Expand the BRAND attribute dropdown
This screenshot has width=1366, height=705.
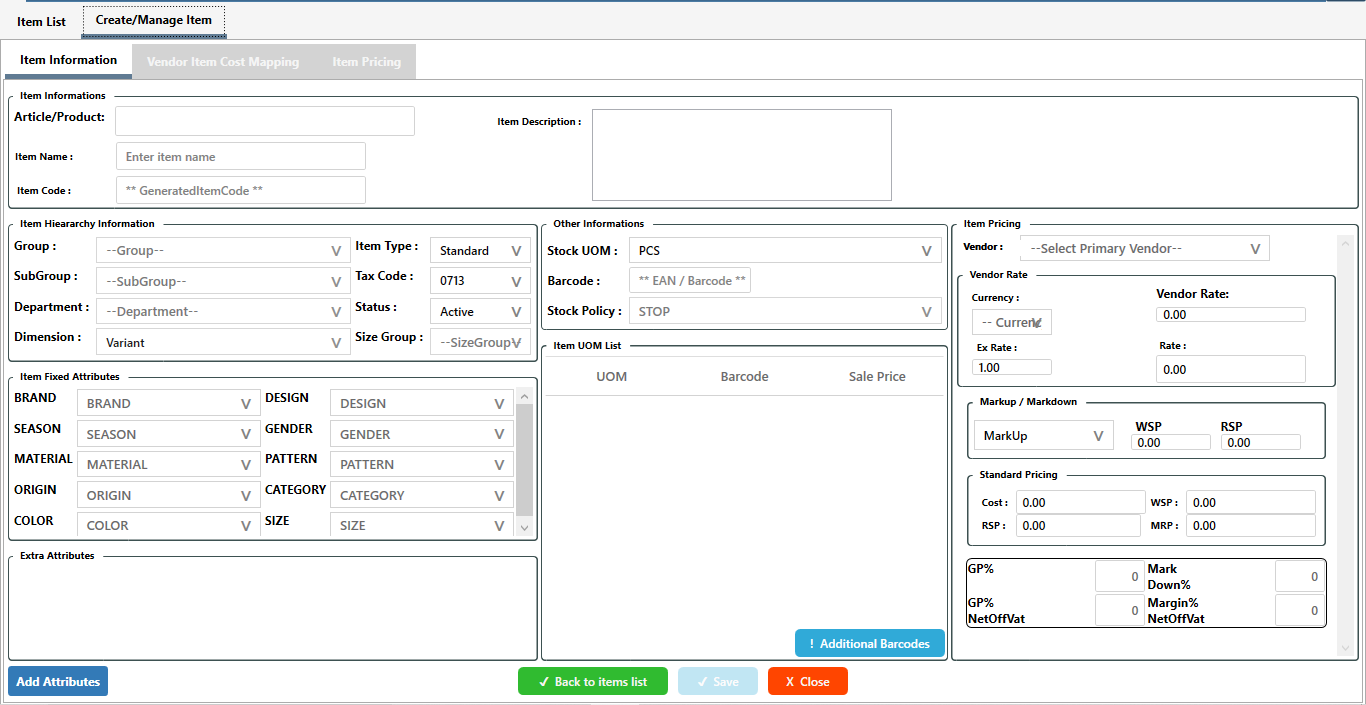(168, 404)
